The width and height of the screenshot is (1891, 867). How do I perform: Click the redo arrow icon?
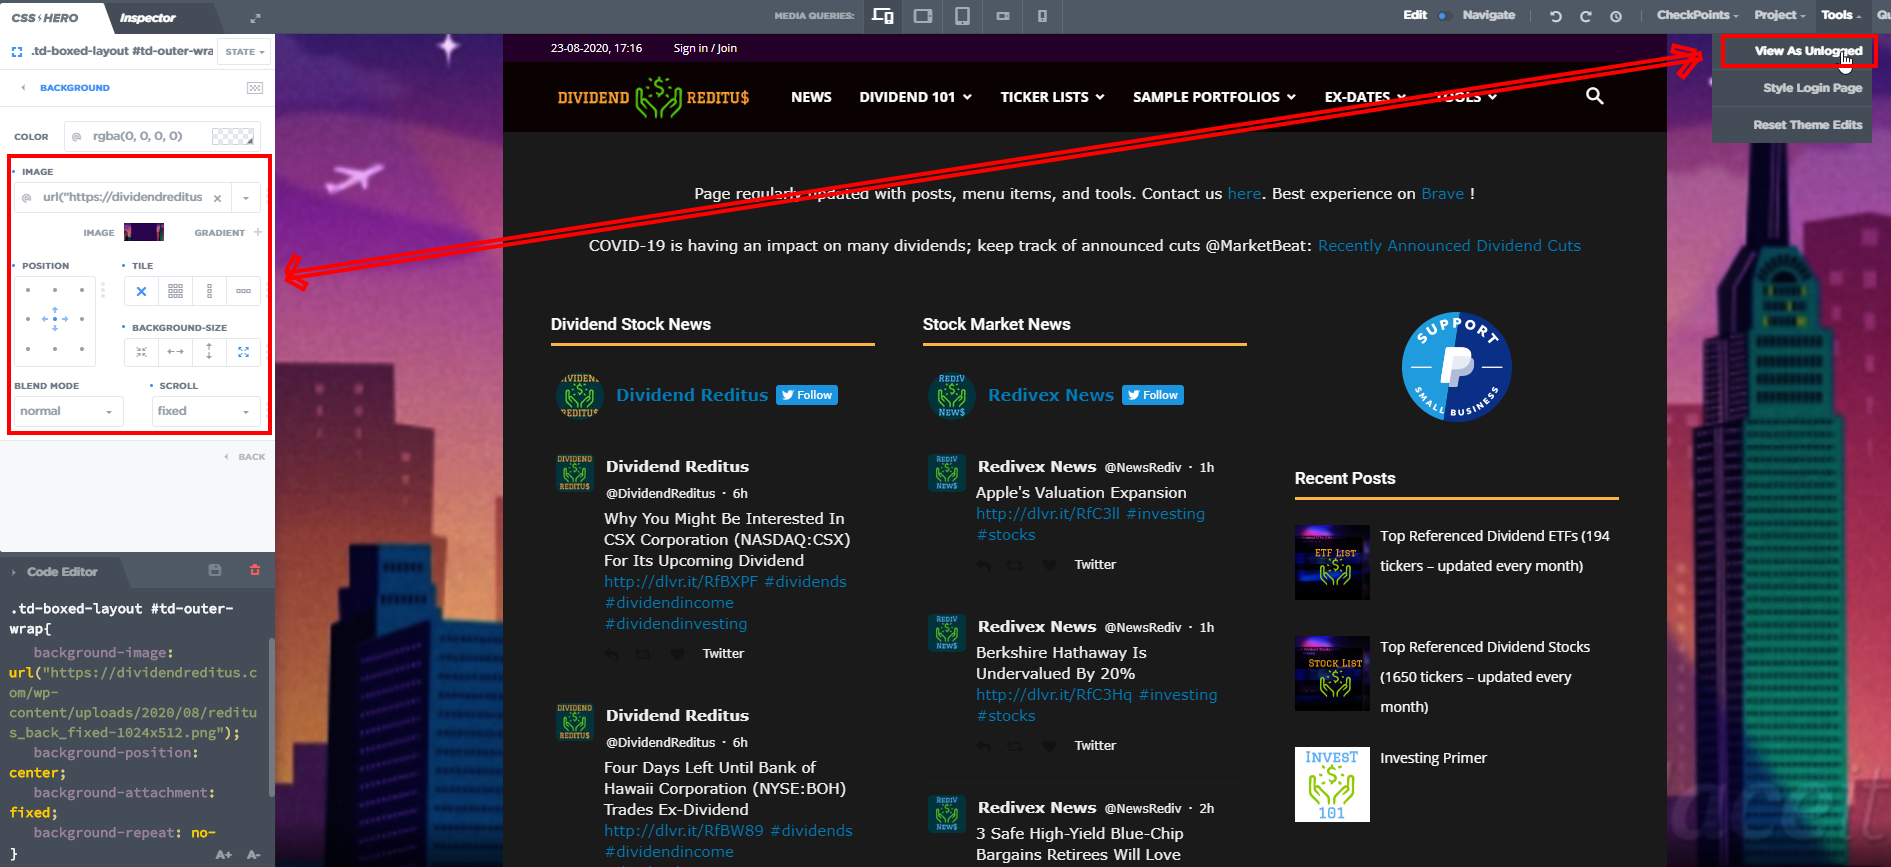coord(1585,16)
